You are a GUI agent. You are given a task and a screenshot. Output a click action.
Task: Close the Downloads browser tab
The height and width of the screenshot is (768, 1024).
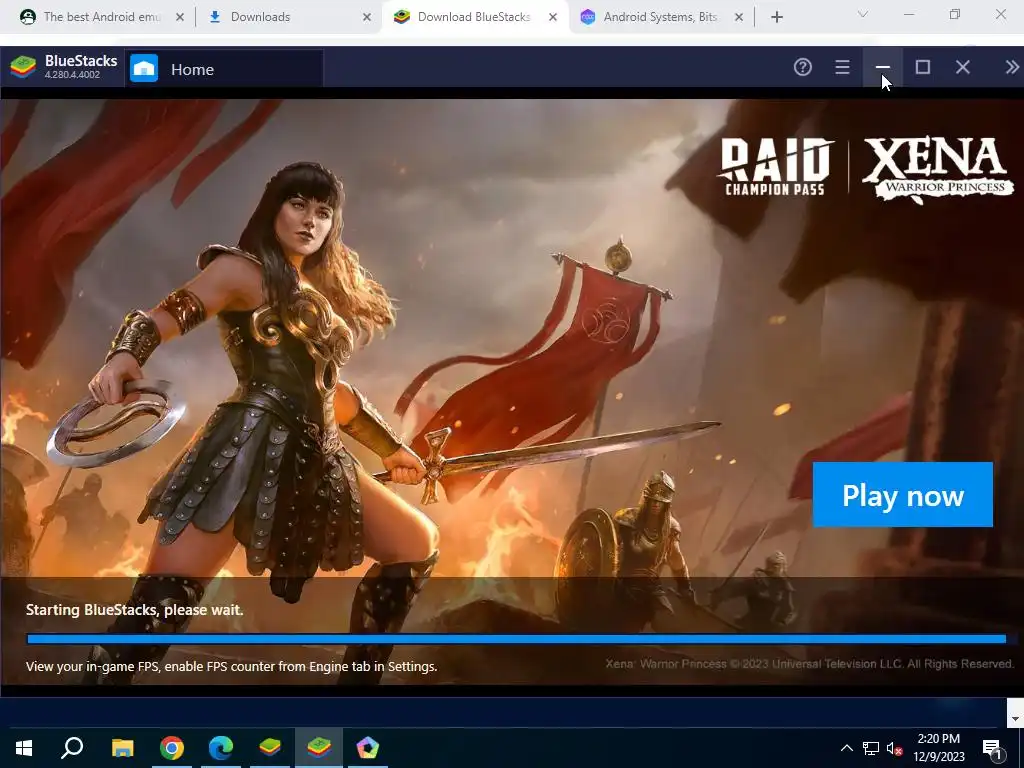[366, 18]
